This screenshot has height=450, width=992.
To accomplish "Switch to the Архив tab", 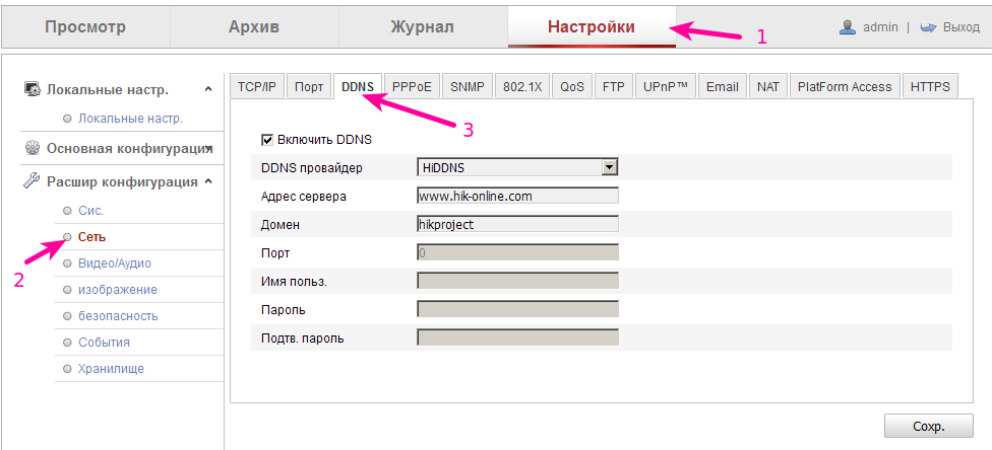I will [254, 27].
